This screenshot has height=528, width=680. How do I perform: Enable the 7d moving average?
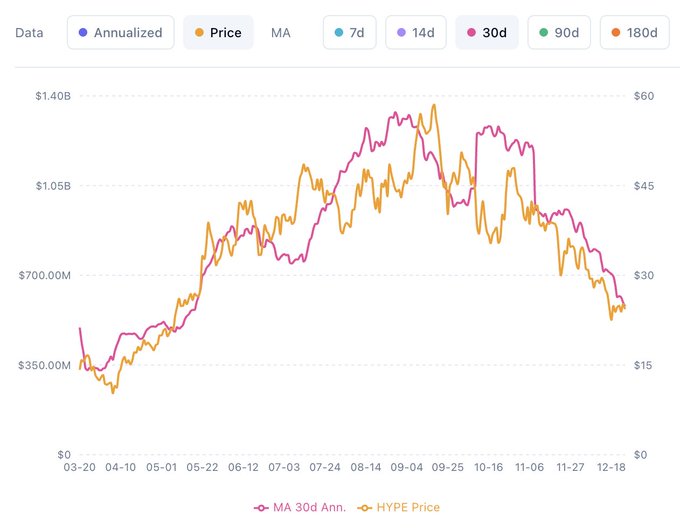click(349, 32)
